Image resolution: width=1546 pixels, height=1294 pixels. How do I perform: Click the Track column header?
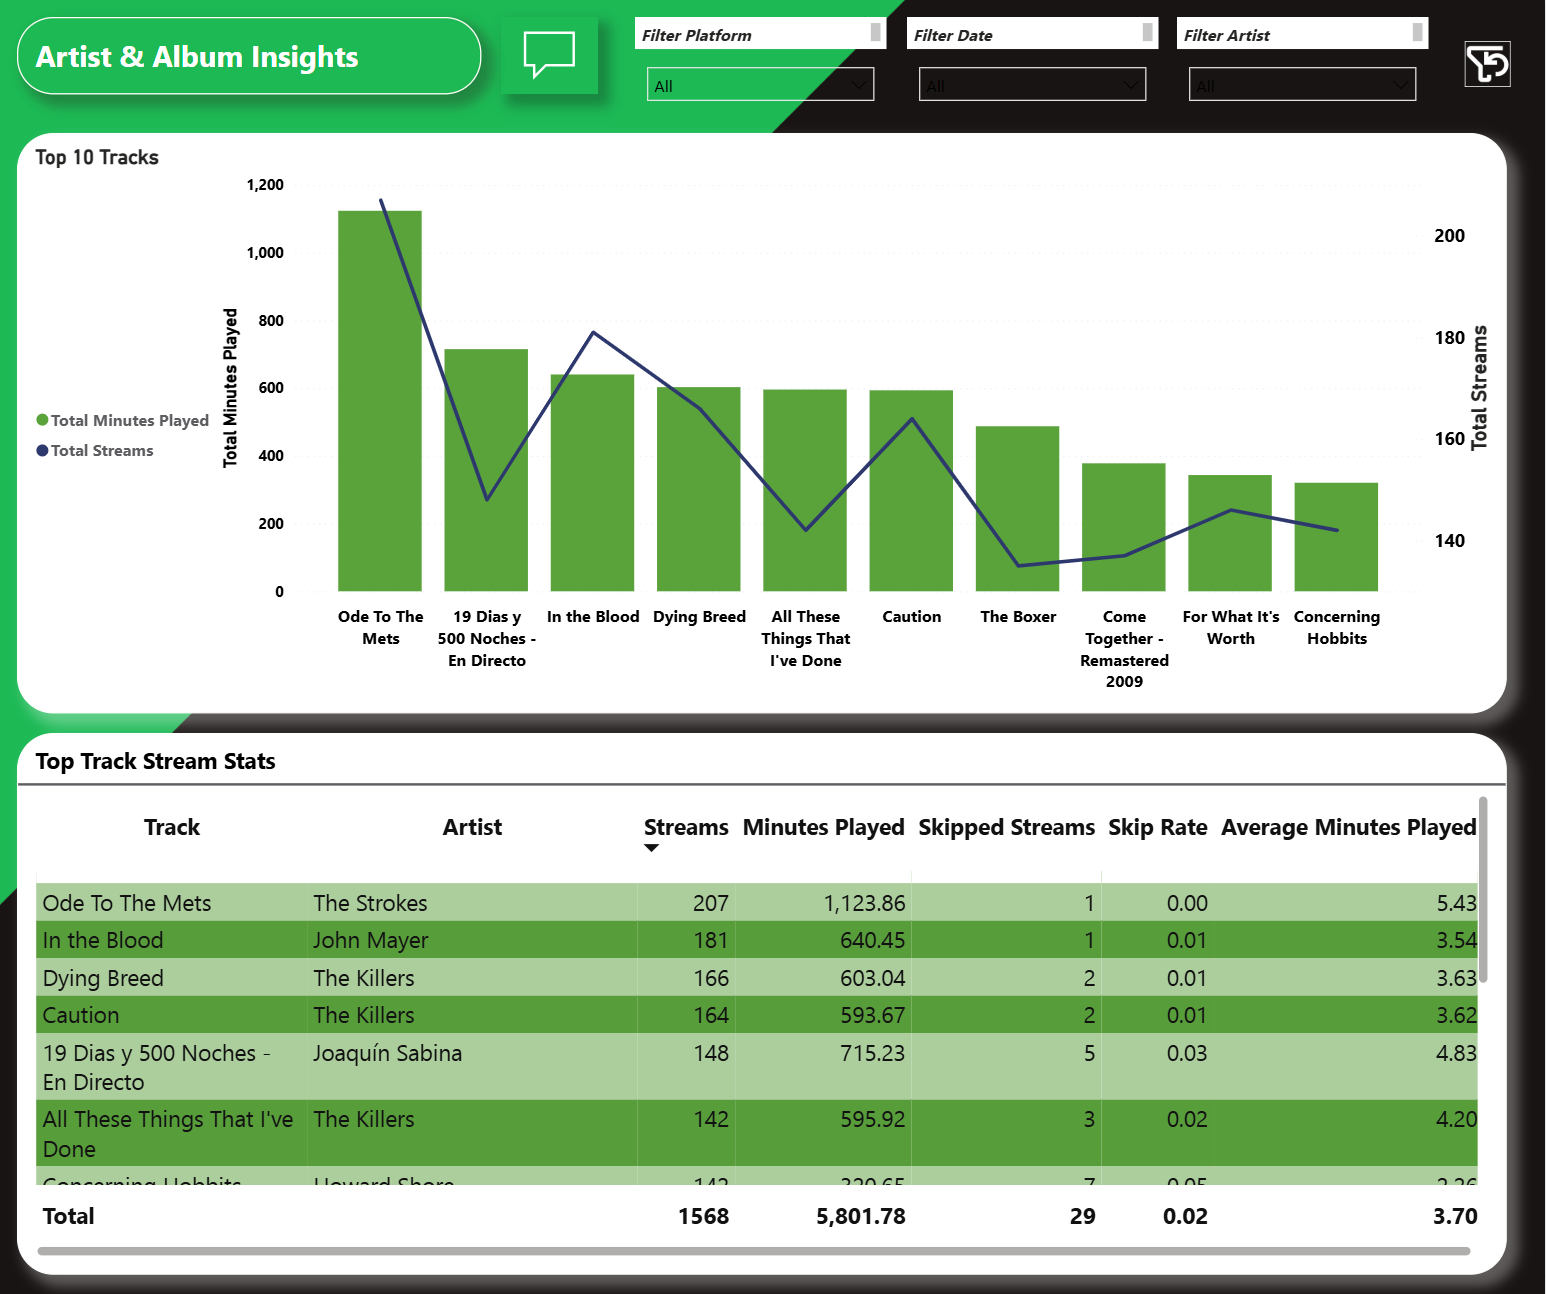click(x=172, y=827)
